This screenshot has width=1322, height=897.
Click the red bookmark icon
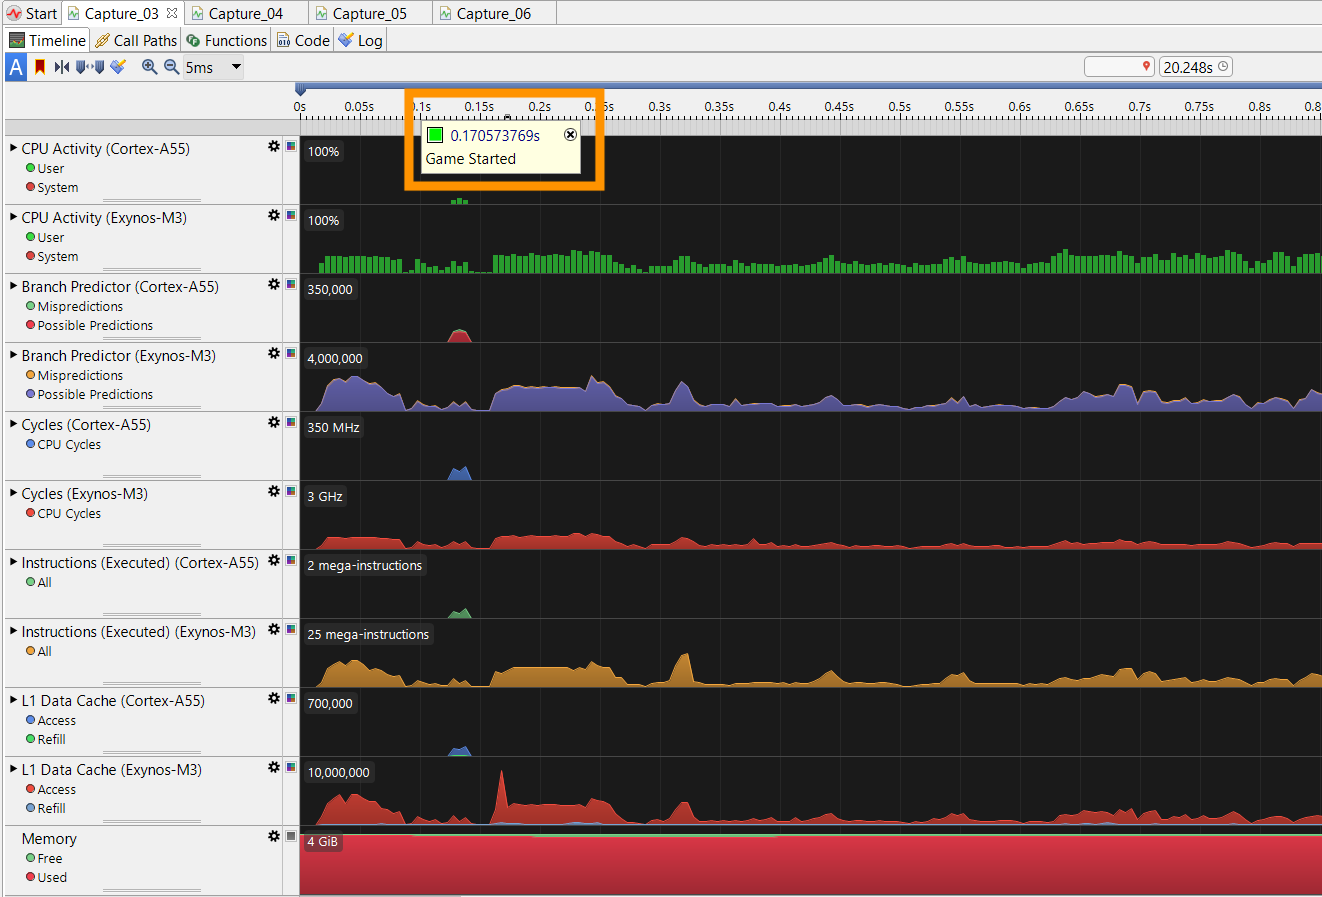40,67
